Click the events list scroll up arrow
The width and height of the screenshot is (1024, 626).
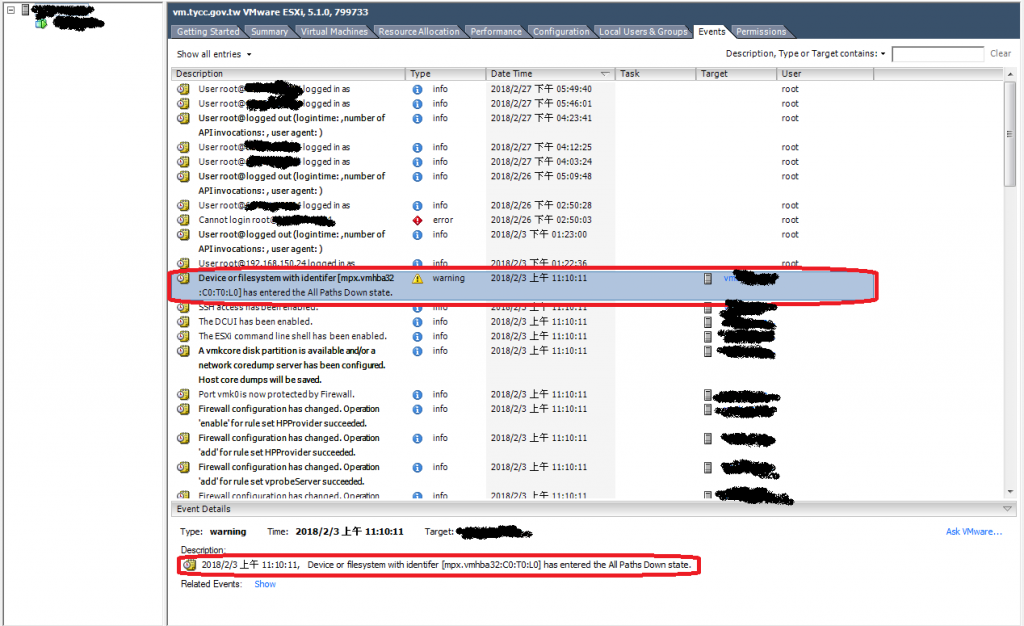[x=1010, y=74]
